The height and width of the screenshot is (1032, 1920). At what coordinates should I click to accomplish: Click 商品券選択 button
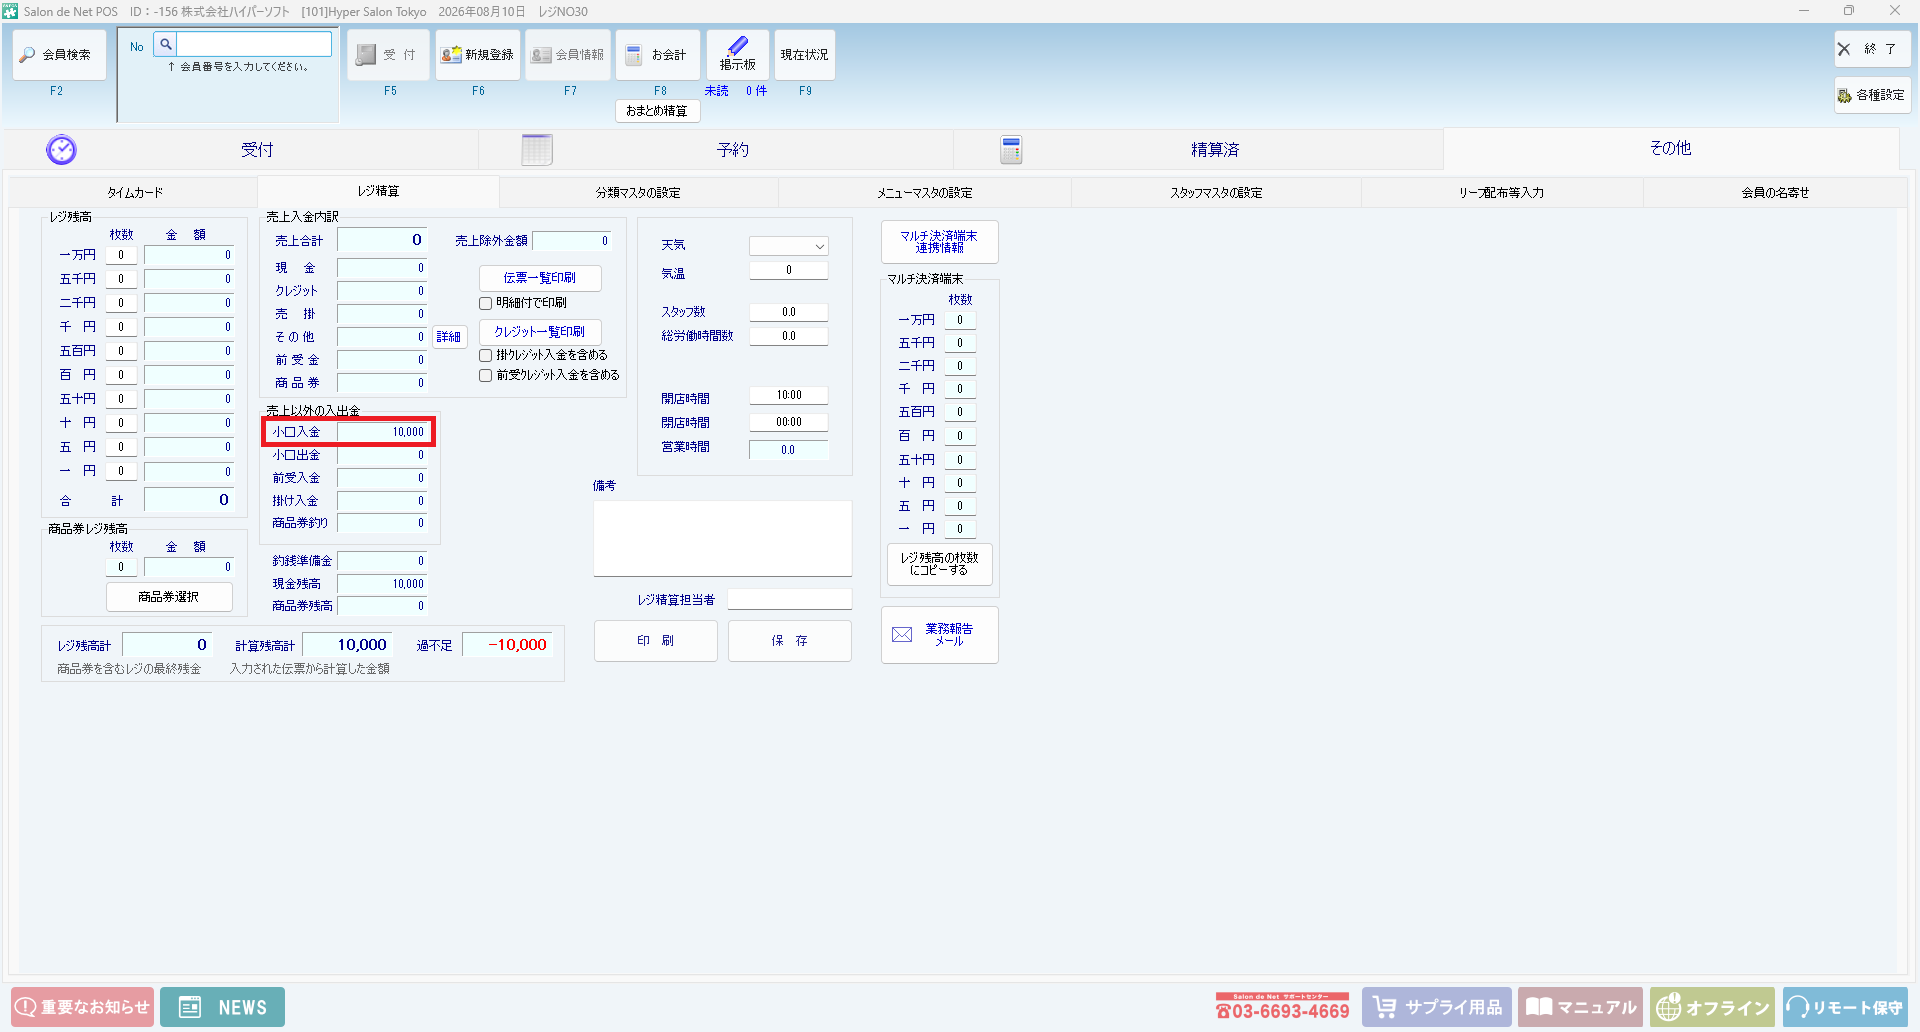point(169,597)
